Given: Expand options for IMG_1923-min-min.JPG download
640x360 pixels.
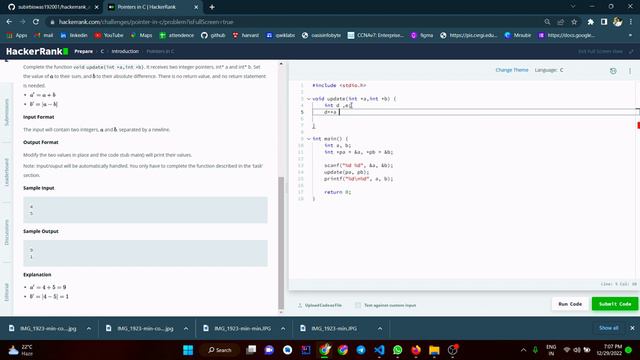Looking at the screenshot, I should 283,328.
